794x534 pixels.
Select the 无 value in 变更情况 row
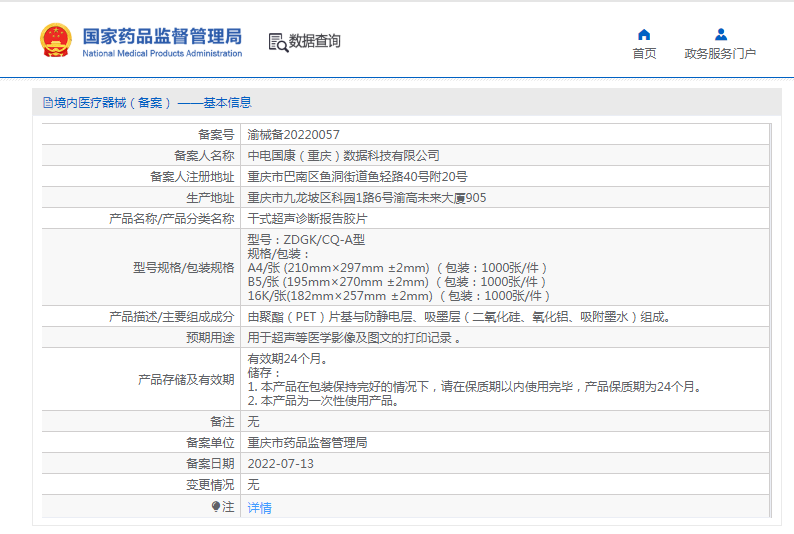coord(253,485)
